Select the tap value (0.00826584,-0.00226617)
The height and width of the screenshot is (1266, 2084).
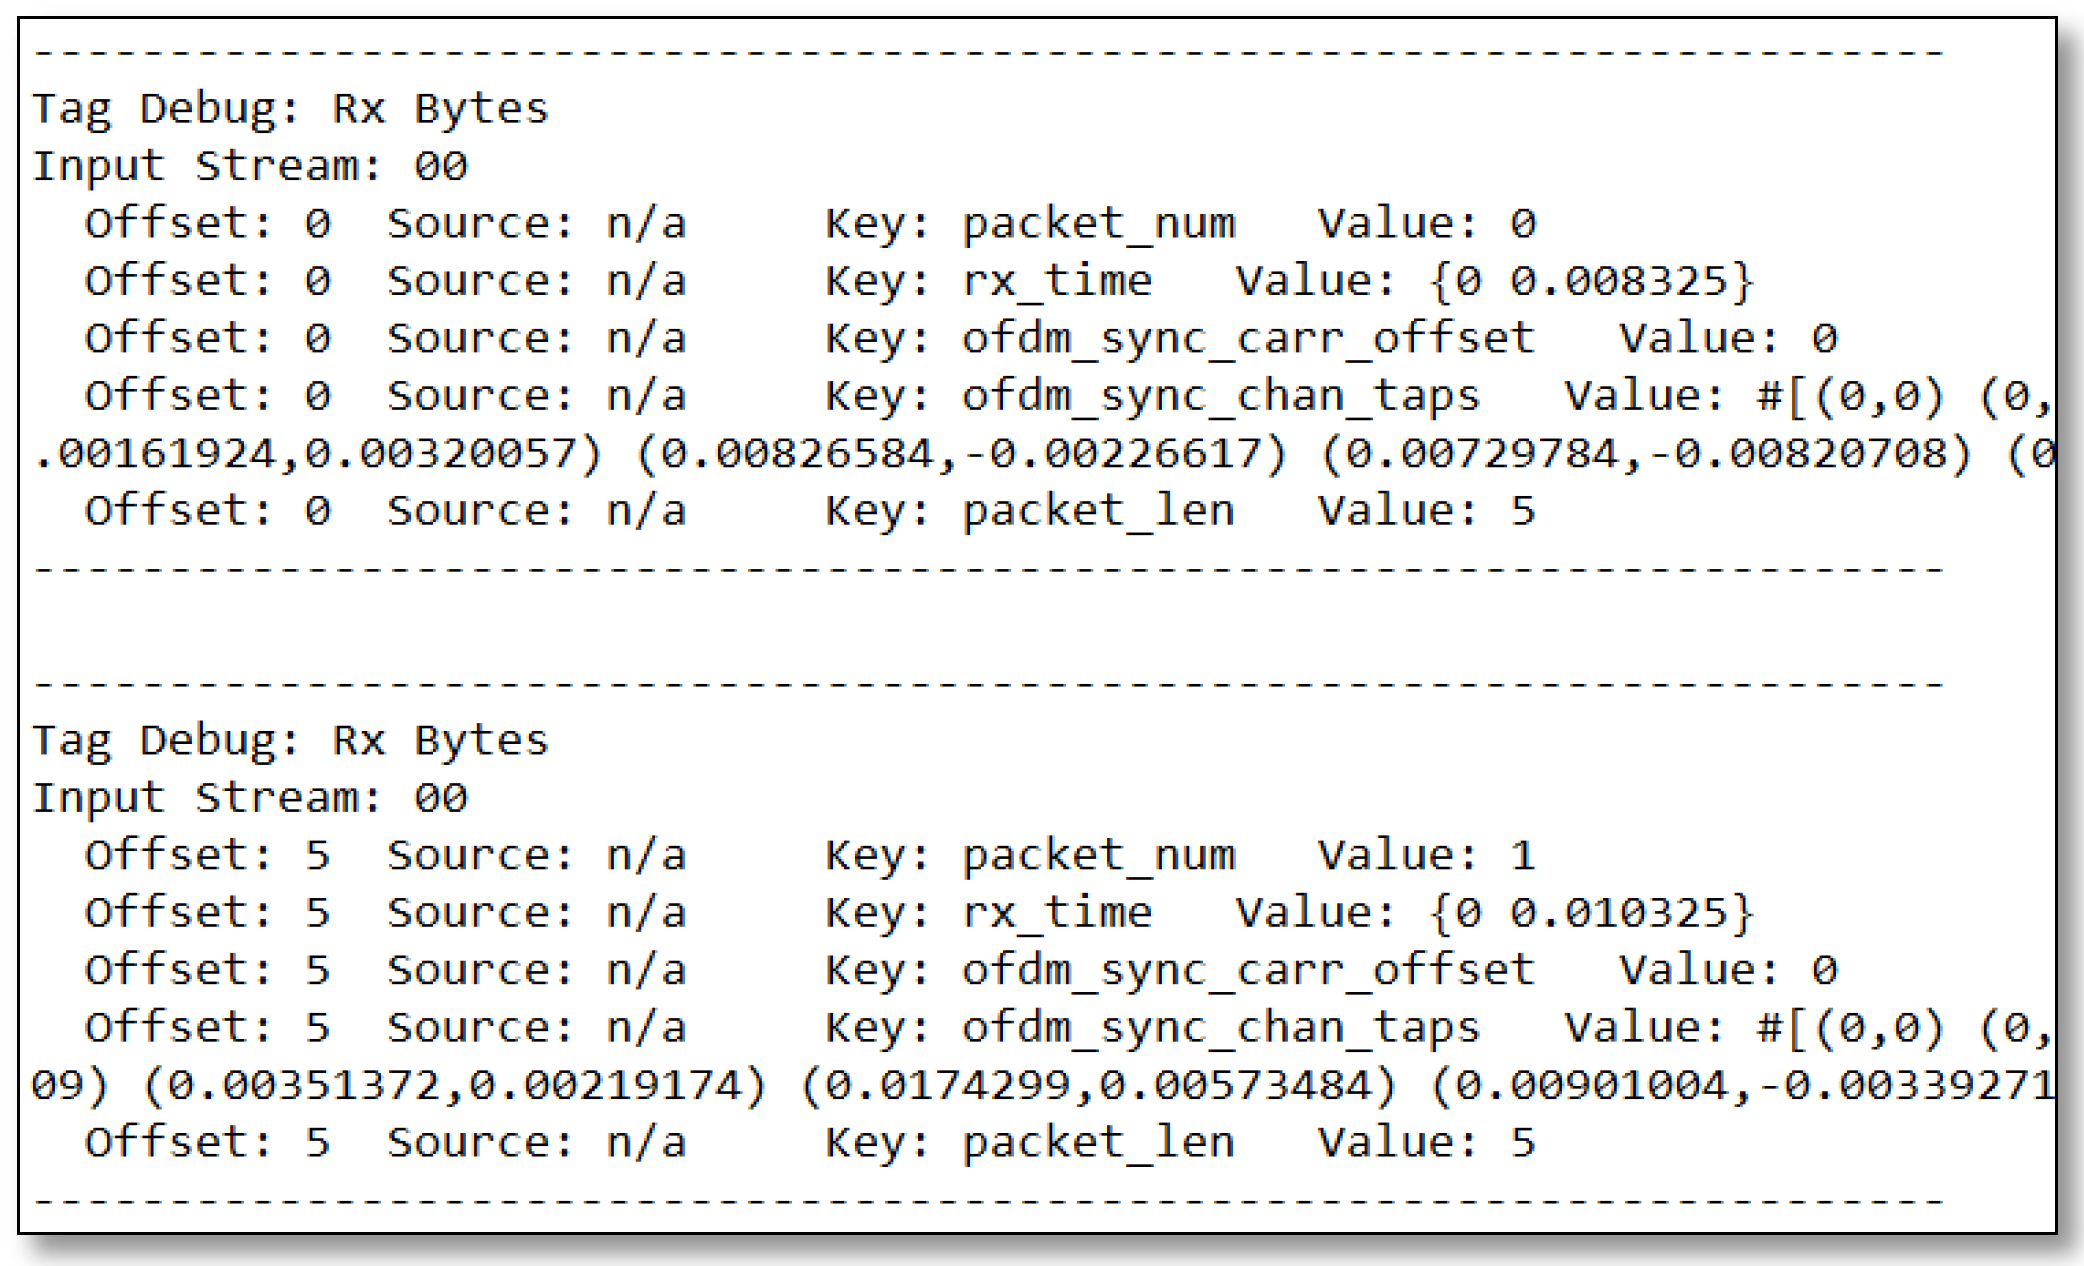pos(961,454)
